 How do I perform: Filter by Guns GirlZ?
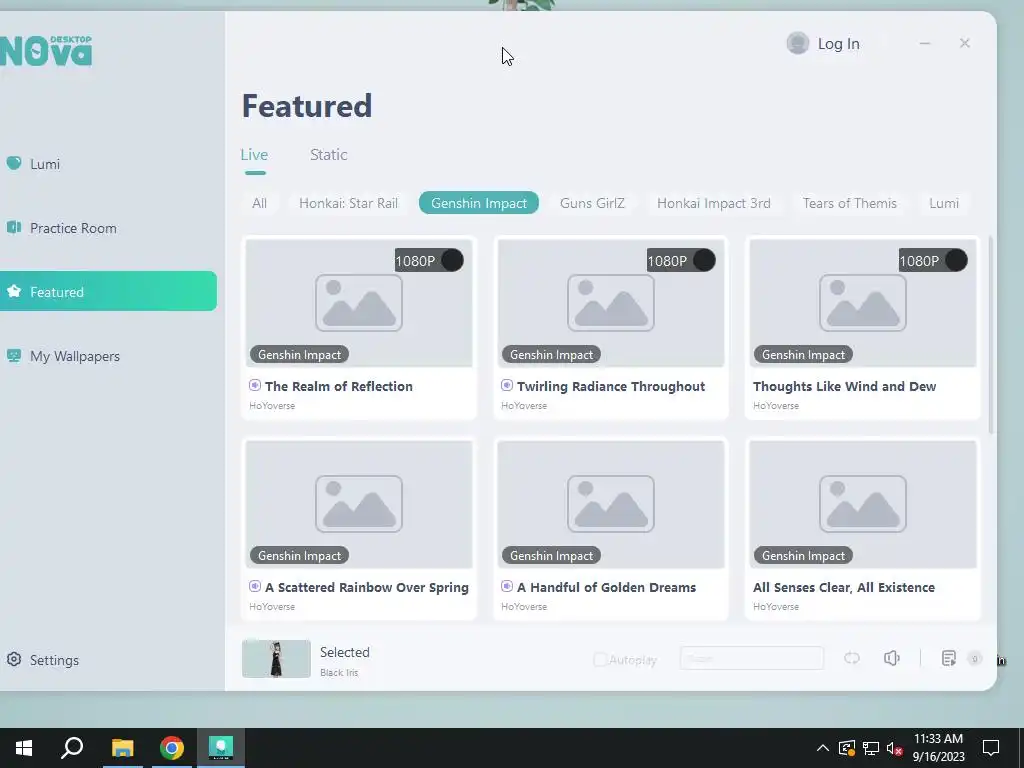[x=592, y=203]
